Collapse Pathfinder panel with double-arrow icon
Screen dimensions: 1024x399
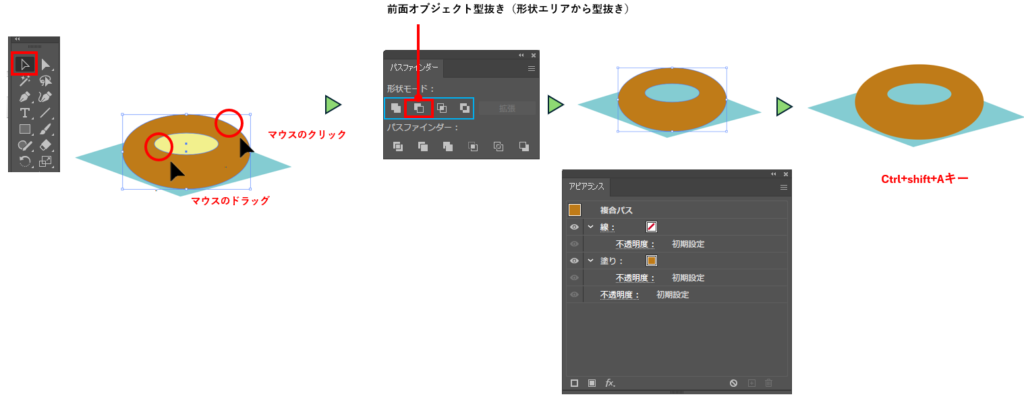coord(521,56)
